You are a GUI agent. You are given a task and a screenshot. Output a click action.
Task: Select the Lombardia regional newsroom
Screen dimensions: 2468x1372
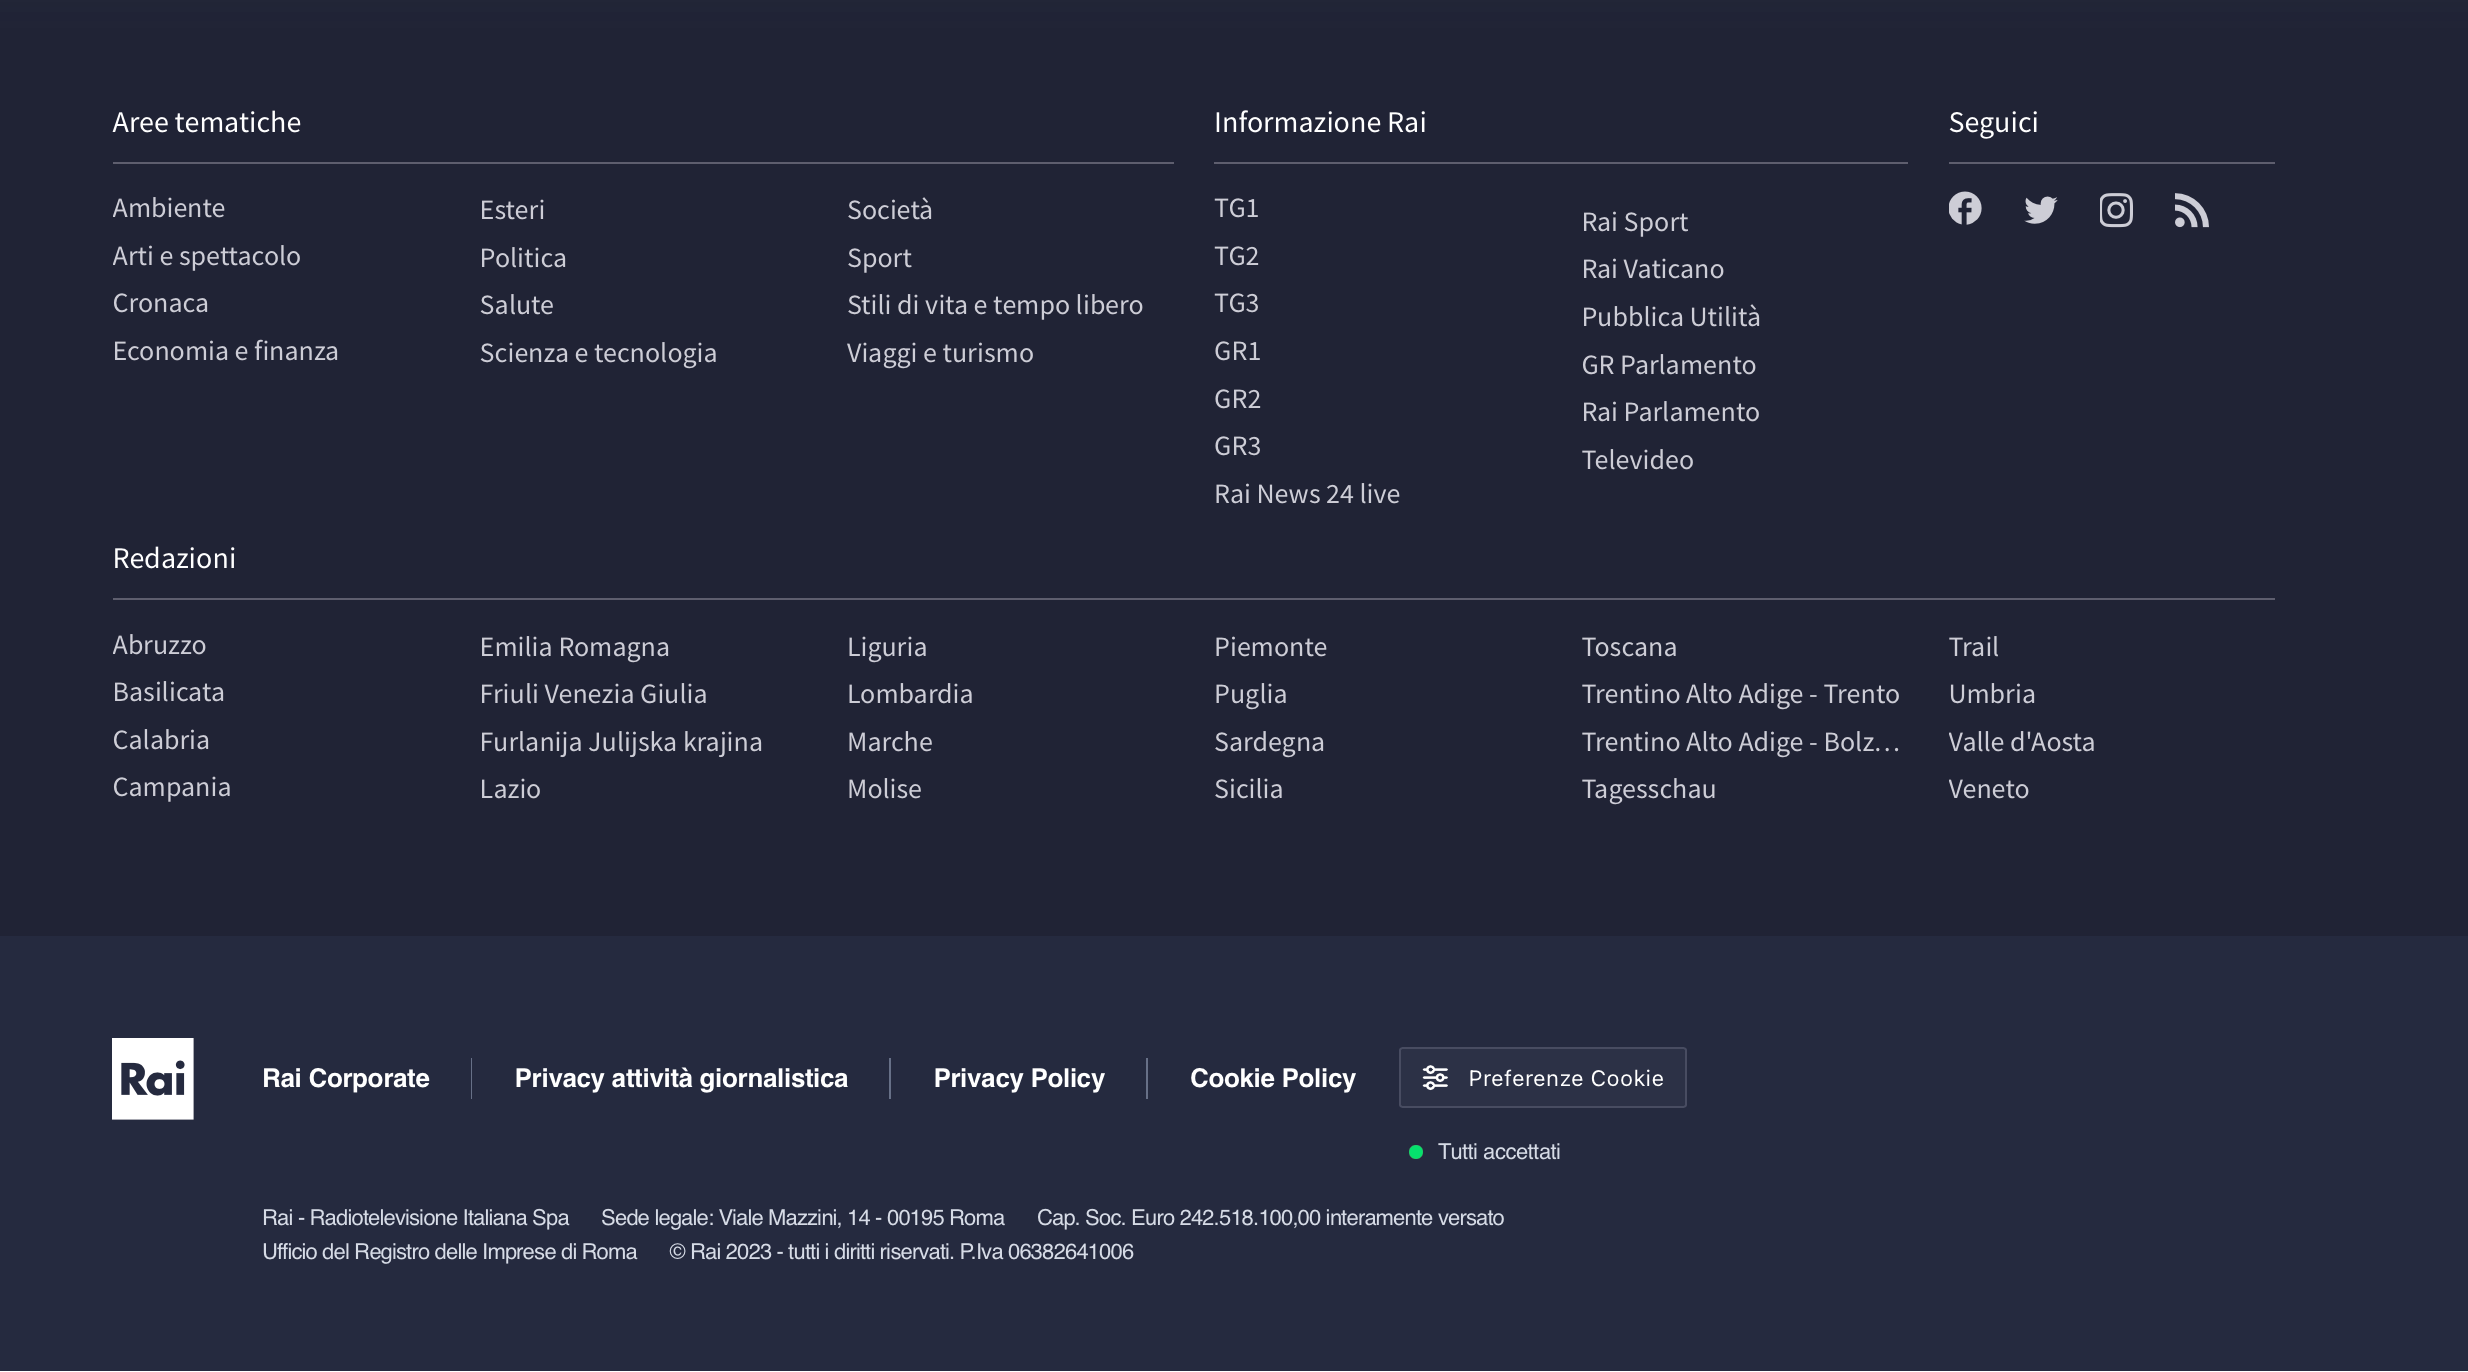(x=909, y=694)
